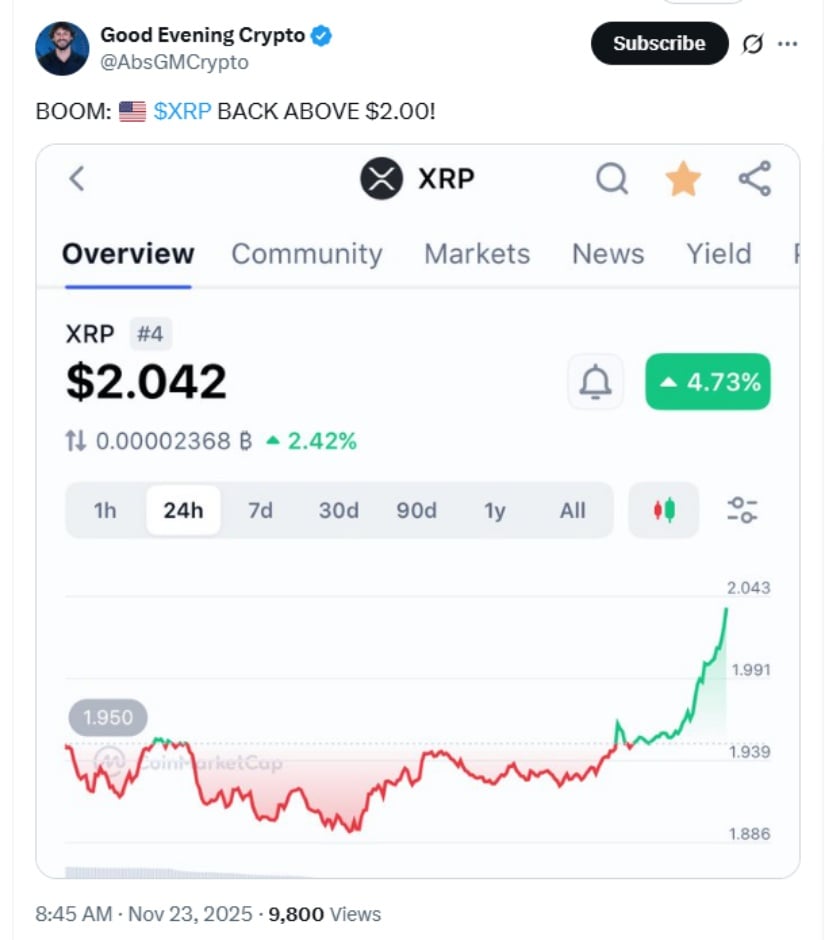The image size is (825, 940).
Task: Switch to the Markets tab
Action: tap(477, 254)
